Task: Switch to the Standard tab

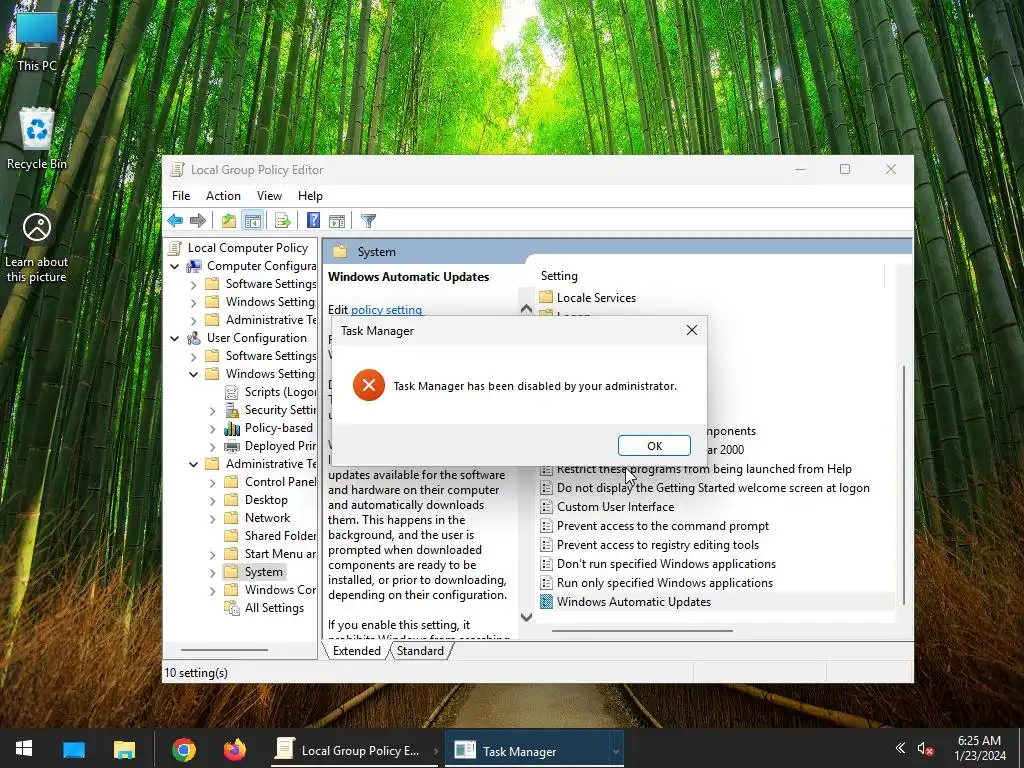Action: (x=420, y=651)
